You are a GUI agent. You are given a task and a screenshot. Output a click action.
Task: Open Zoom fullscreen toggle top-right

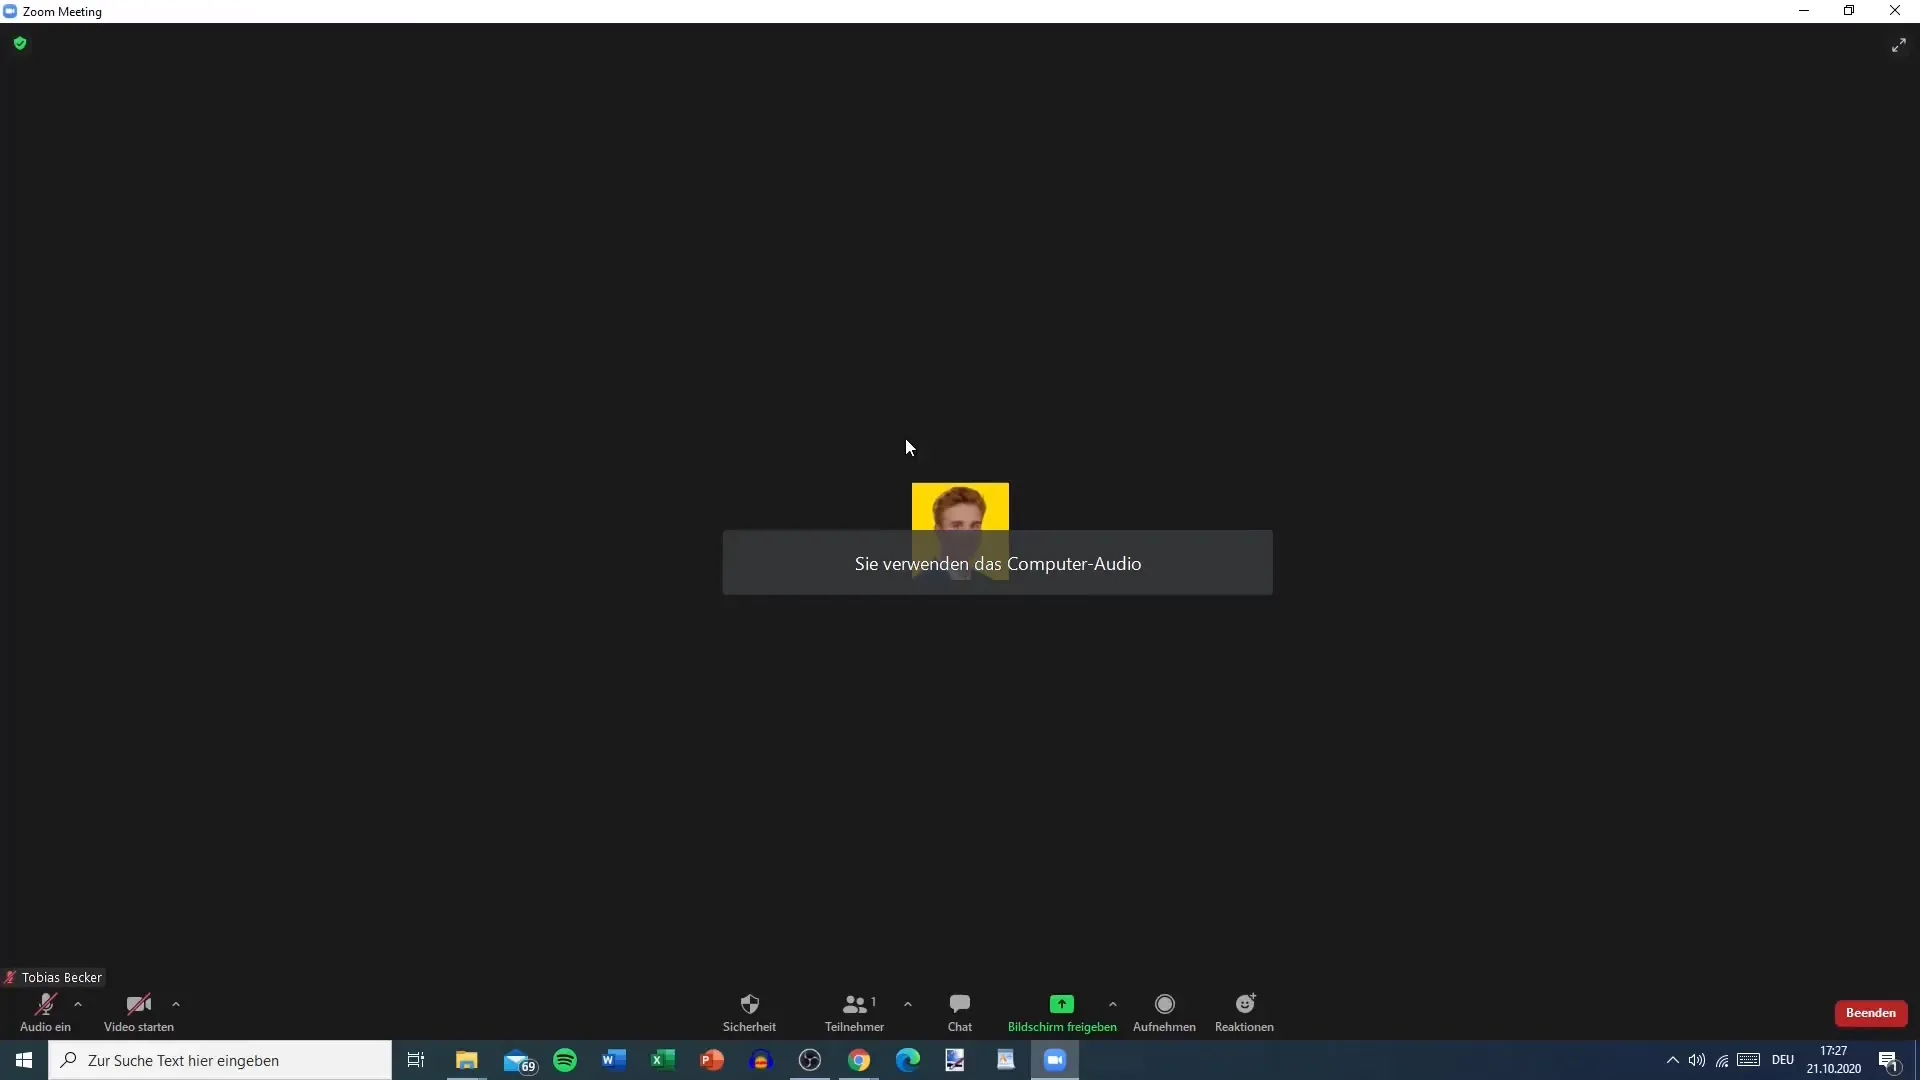click(x=1899, y=45)
